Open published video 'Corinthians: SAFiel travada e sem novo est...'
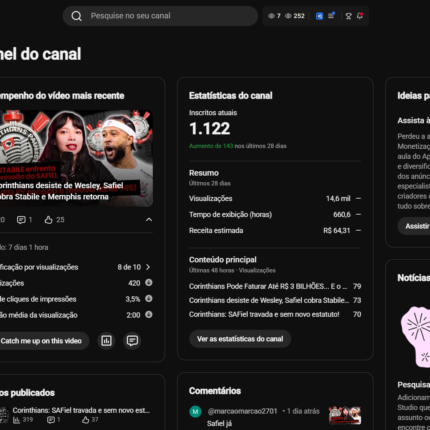 click(x=81, y=410)
